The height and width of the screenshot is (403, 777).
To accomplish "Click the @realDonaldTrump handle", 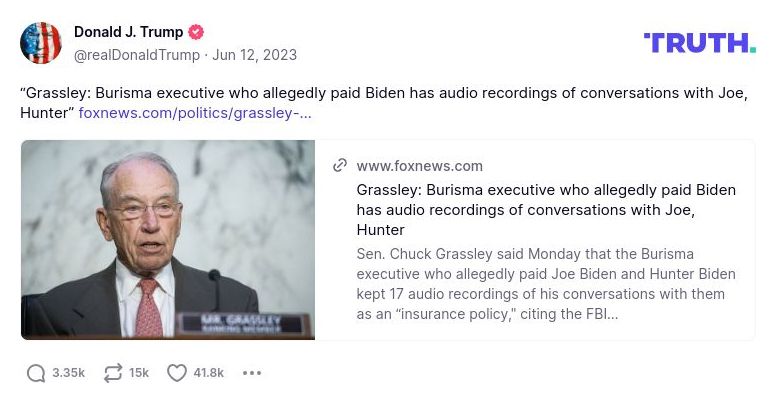I will click(137, 55).
